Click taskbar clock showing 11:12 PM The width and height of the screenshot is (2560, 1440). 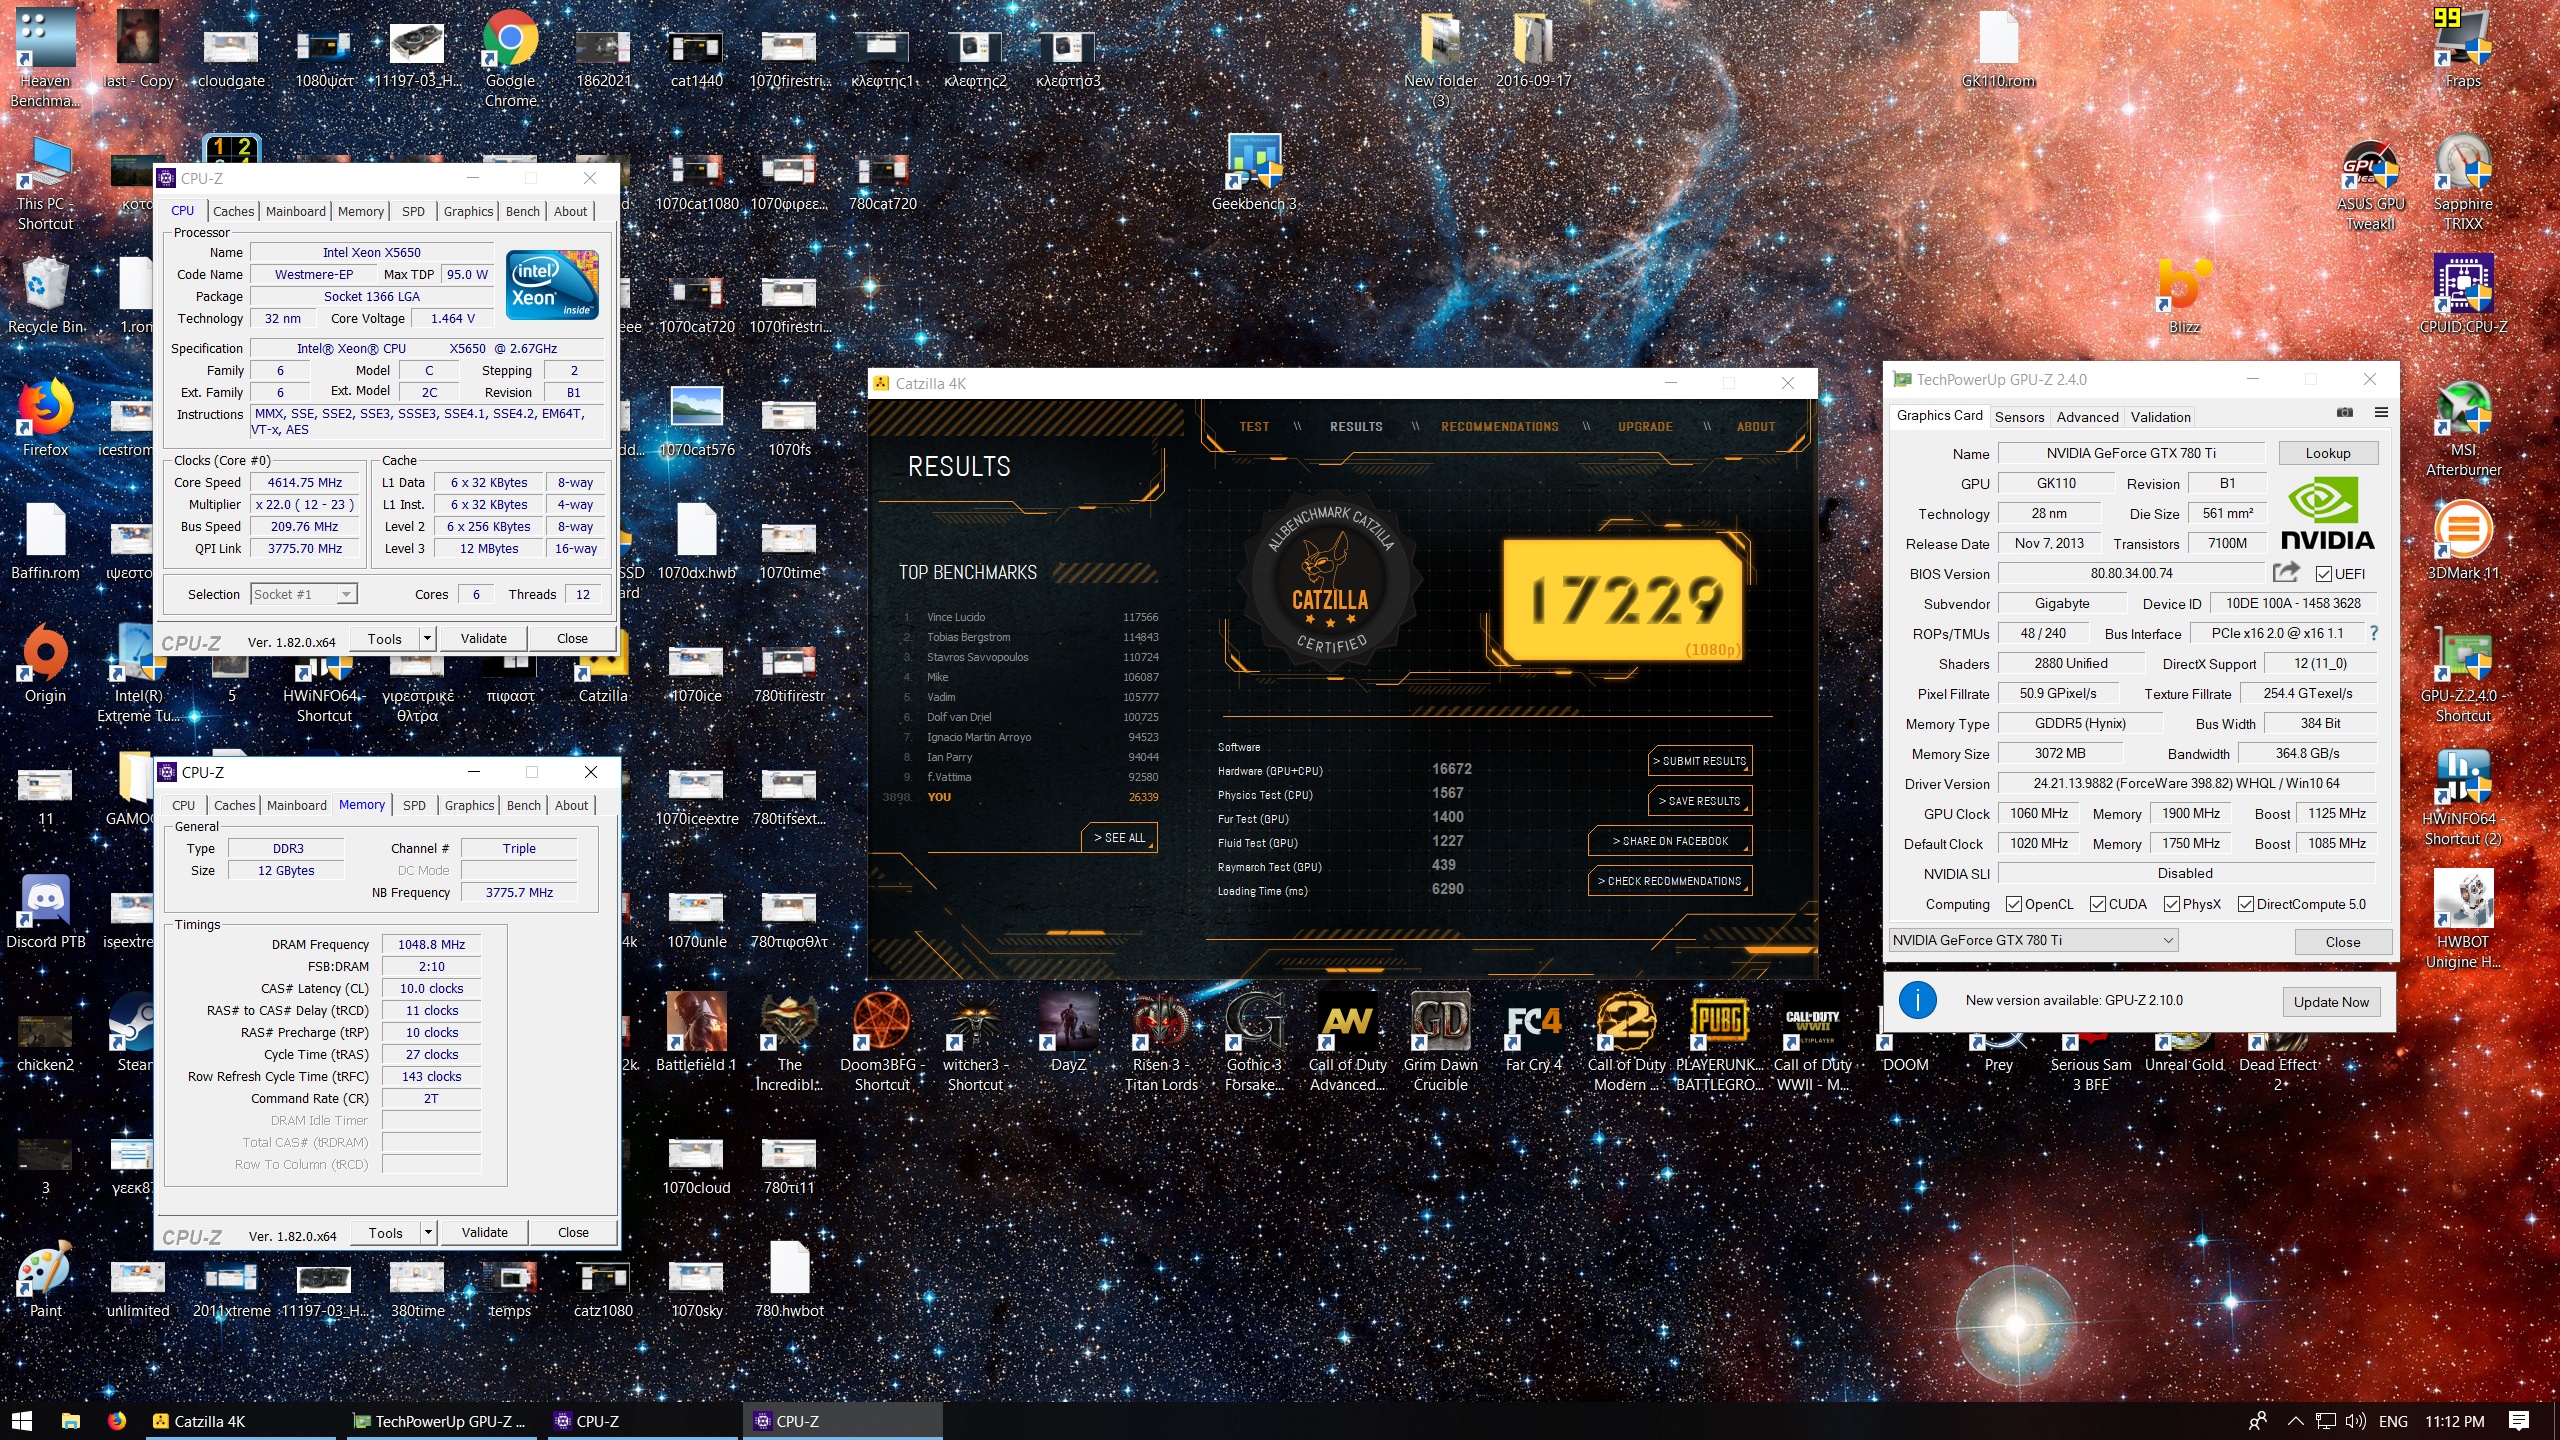[x=2454, y=1421]
